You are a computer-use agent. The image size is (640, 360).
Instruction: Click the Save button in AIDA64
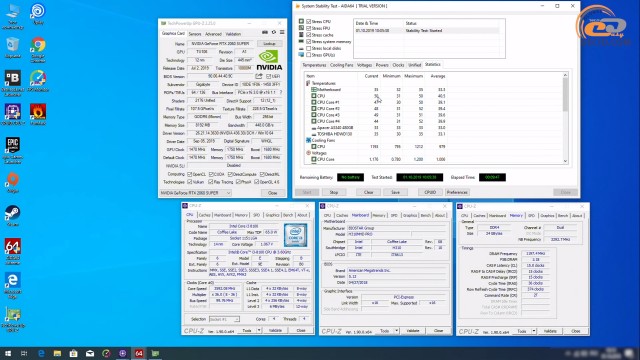point(395,192)
